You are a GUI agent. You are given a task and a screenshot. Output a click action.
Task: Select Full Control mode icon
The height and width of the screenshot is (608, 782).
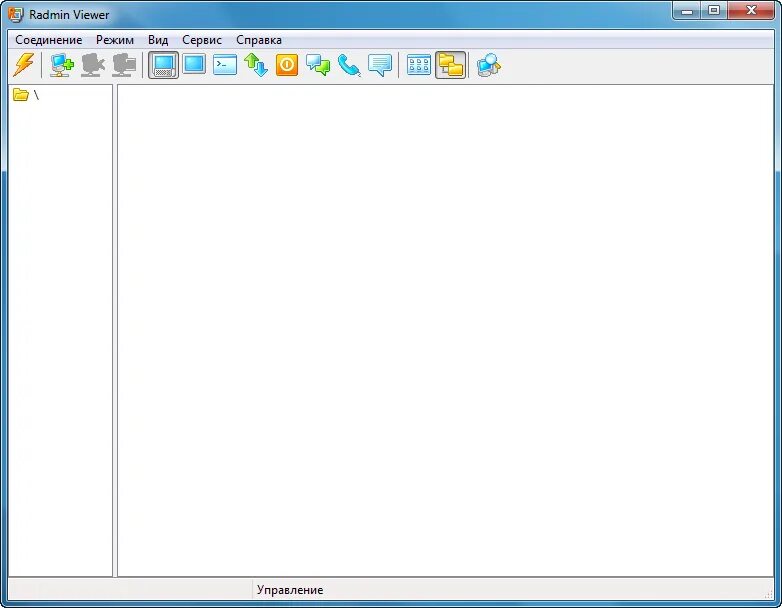coord(163,65)
